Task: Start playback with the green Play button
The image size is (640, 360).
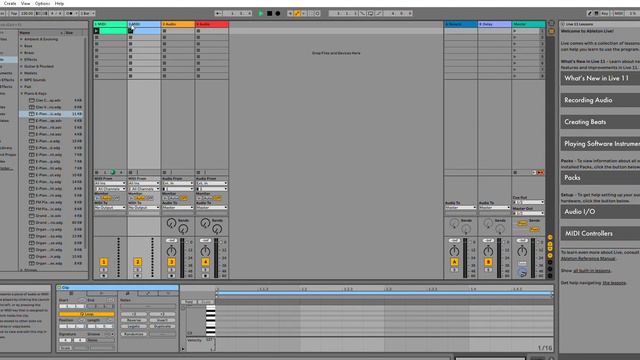Action: (261, 13)
